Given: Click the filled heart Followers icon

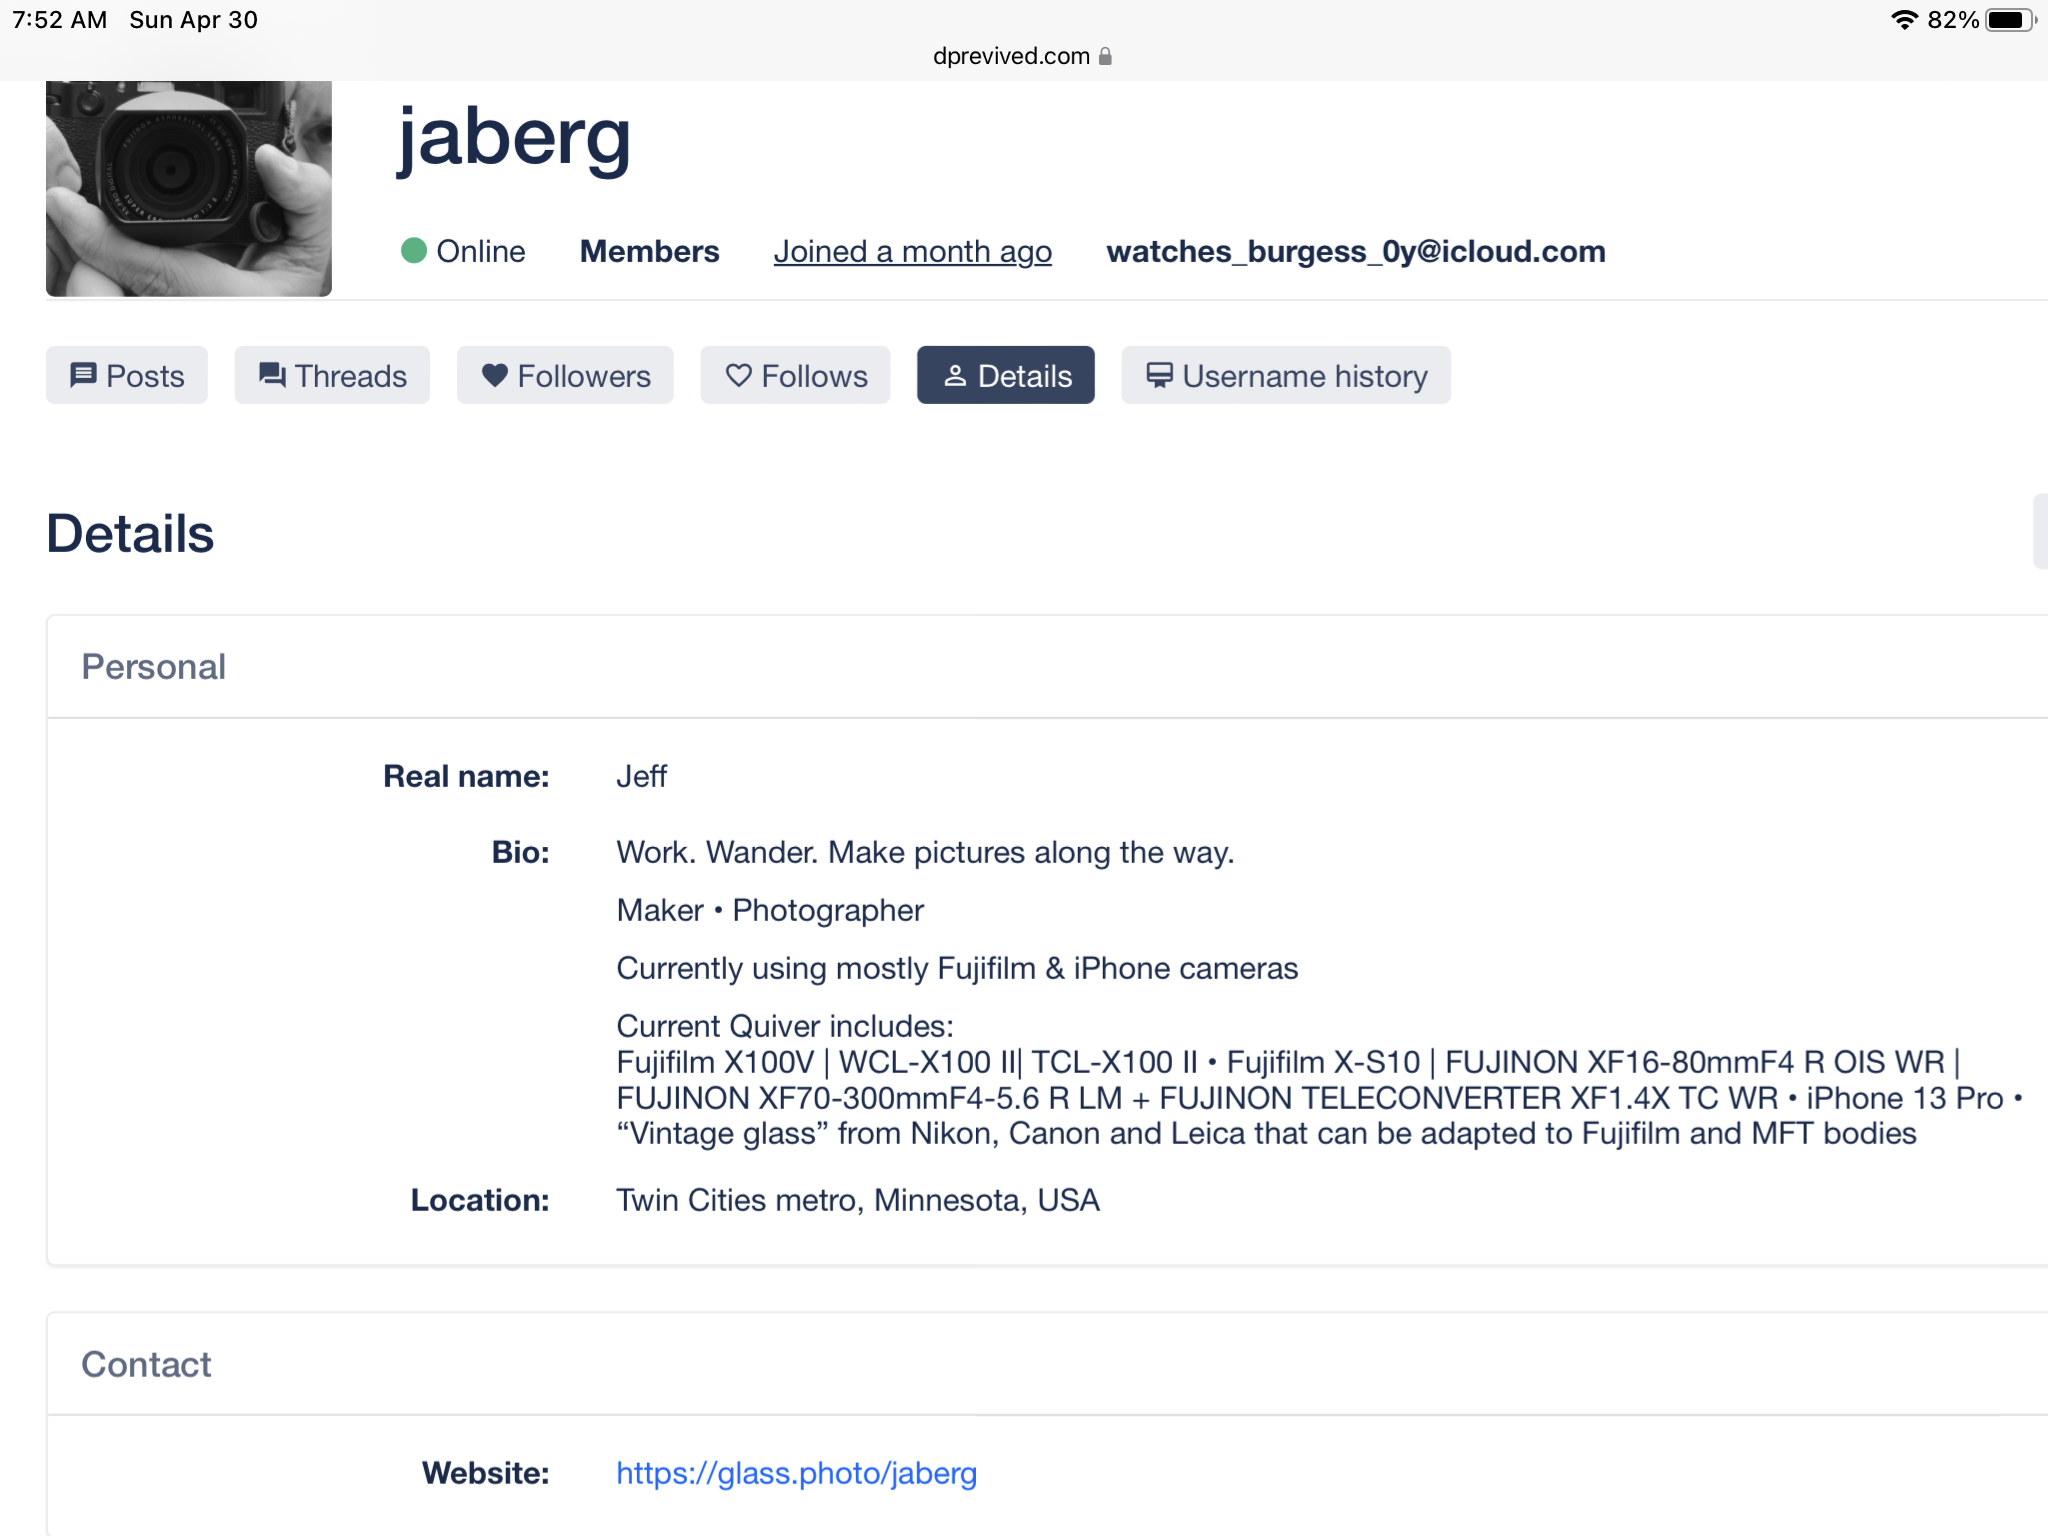Looking at the screenshot, I should pyautogui.click(x=495, y=375).
